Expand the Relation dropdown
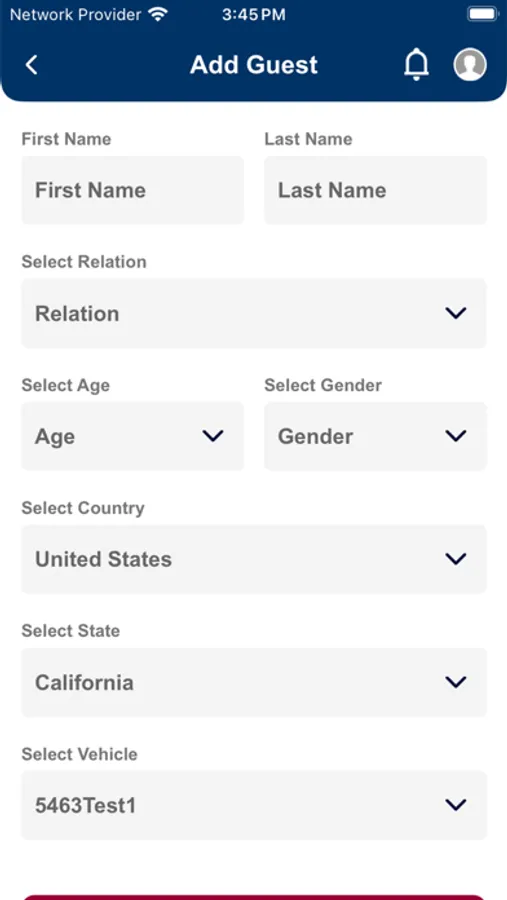 [x=254, y=313]
